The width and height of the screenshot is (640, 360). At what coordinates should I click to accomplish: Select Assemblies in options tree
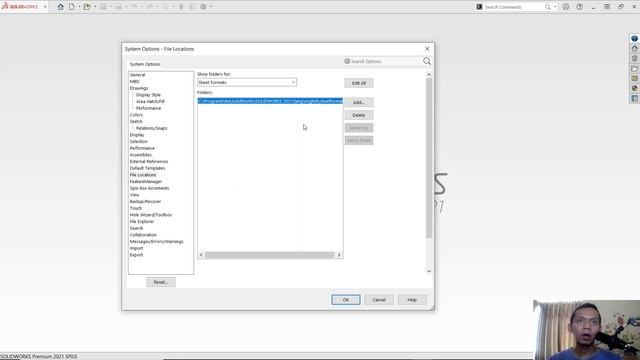(x=141, y=155)
